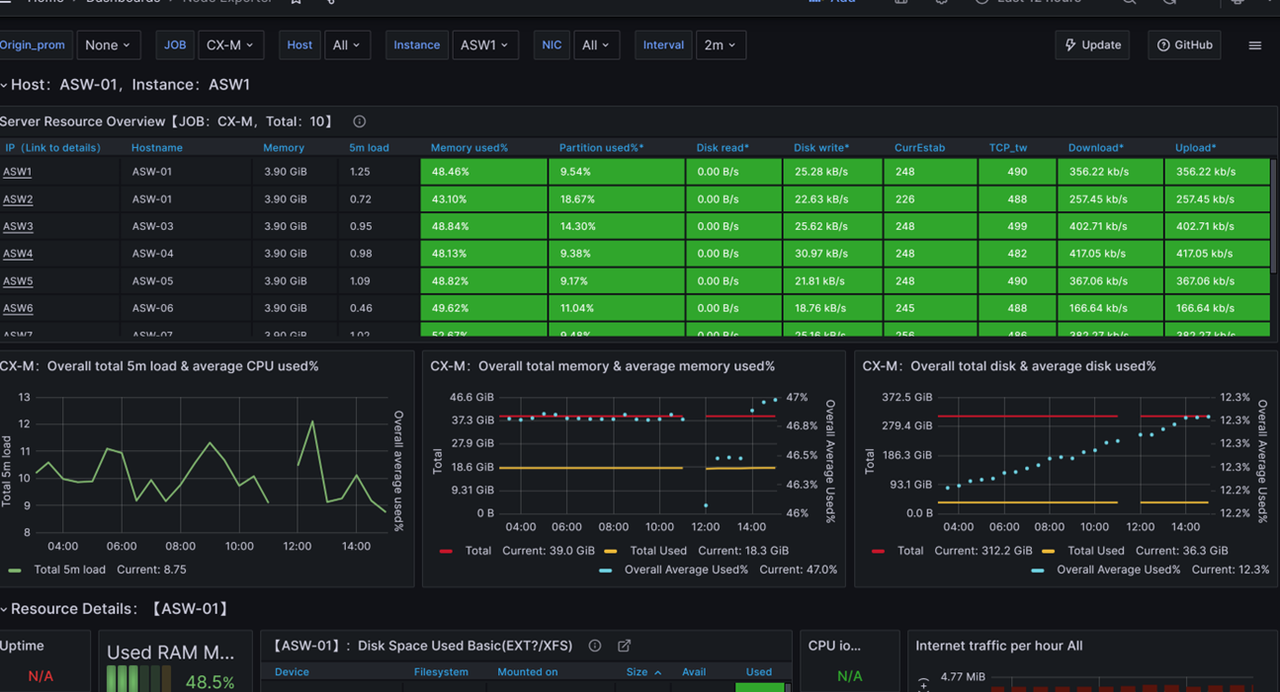The width and height of the screenshot is (1280, 692).
Task: Click info icon on Disk Space Used panel
Action: (x=595, y=646)
